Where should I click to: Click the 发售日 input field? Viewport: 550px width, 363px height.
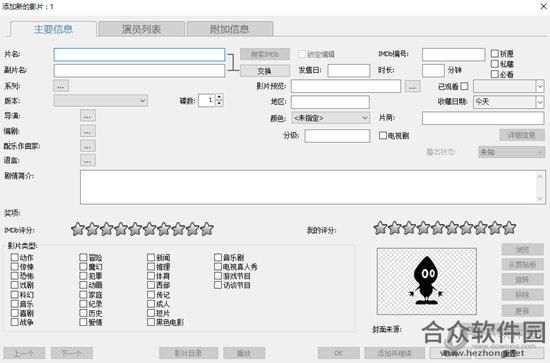349,70
